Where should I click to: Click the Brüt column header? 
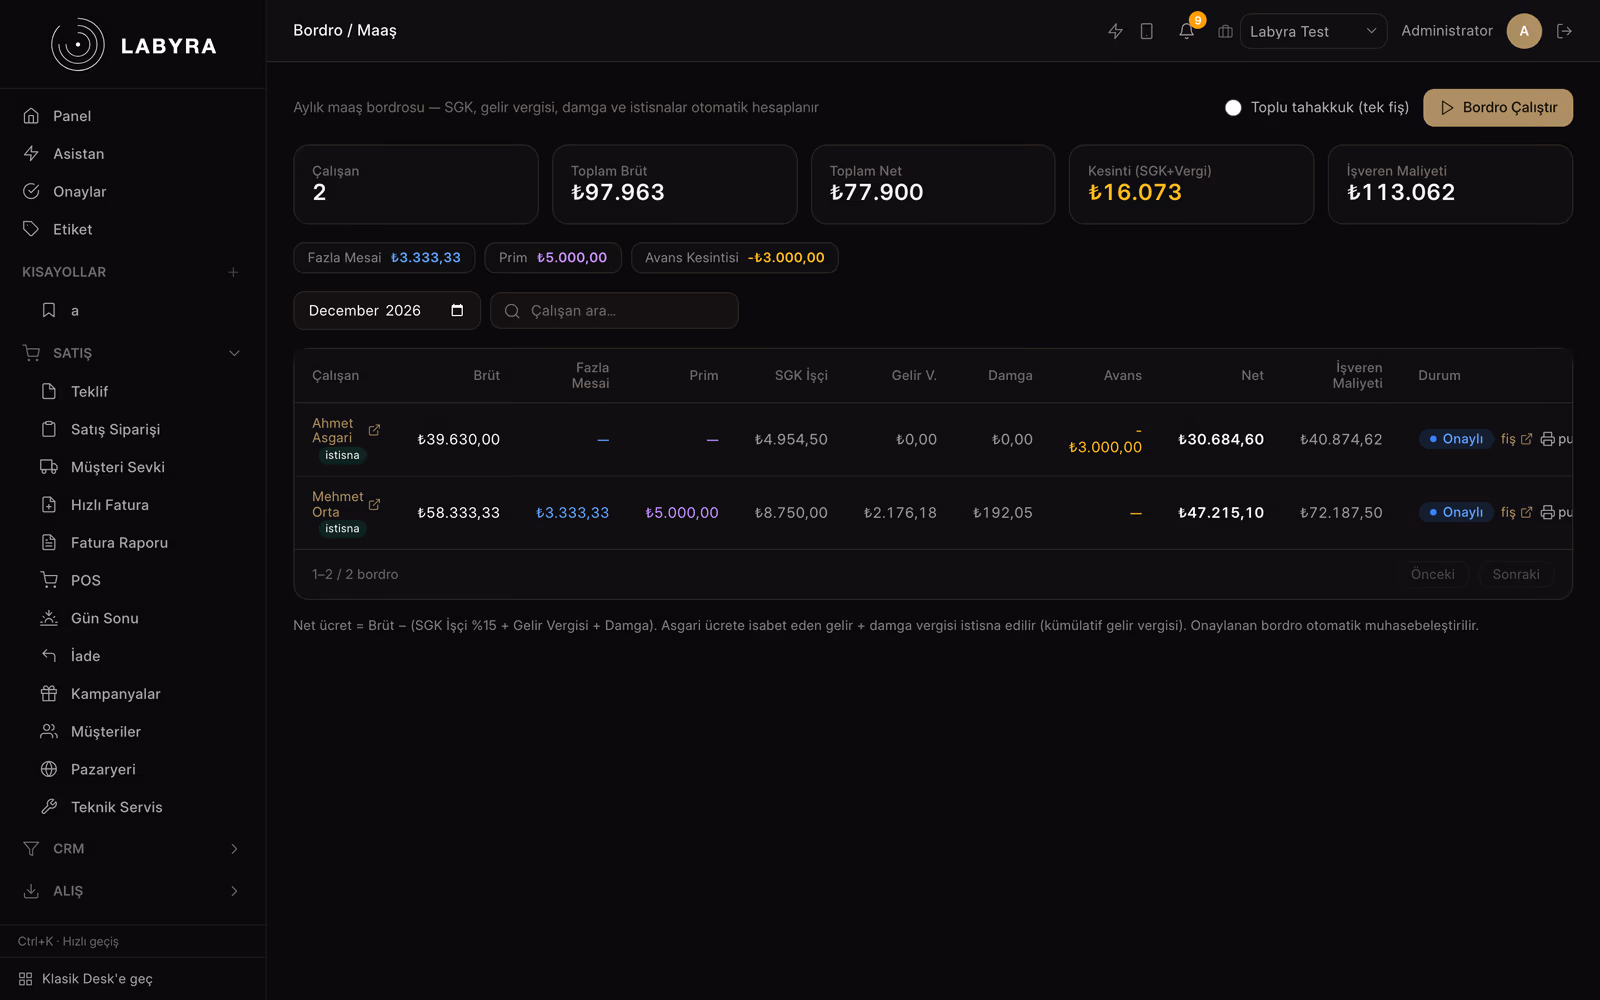[x=487, y=375]
